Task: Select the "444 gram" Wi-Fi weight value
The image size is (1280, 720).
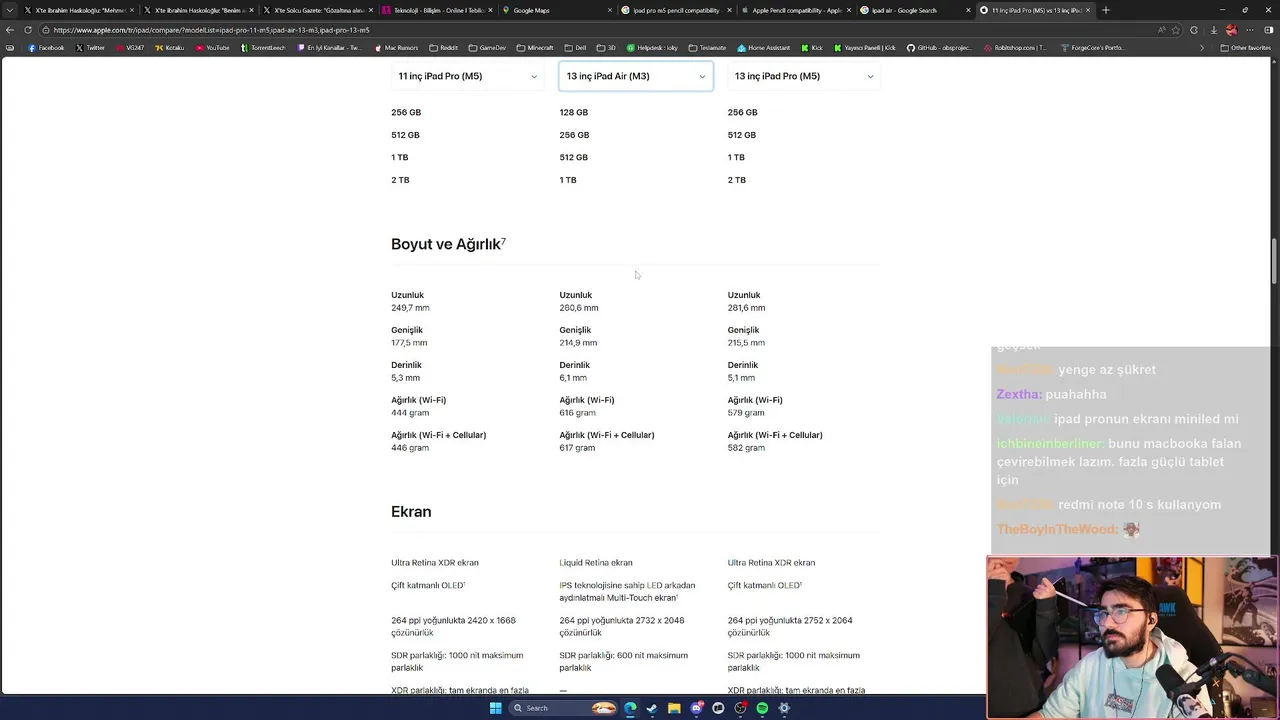Action: pyautogui.click(x=410, y=413)
